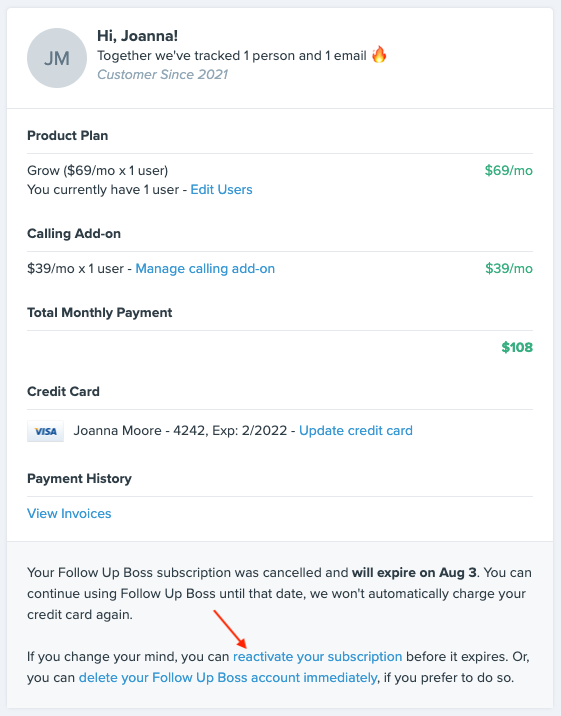Viewport: 561px width, 716px height.
Task: Click the fire emoji icon
Action: (x=379, y=55)
